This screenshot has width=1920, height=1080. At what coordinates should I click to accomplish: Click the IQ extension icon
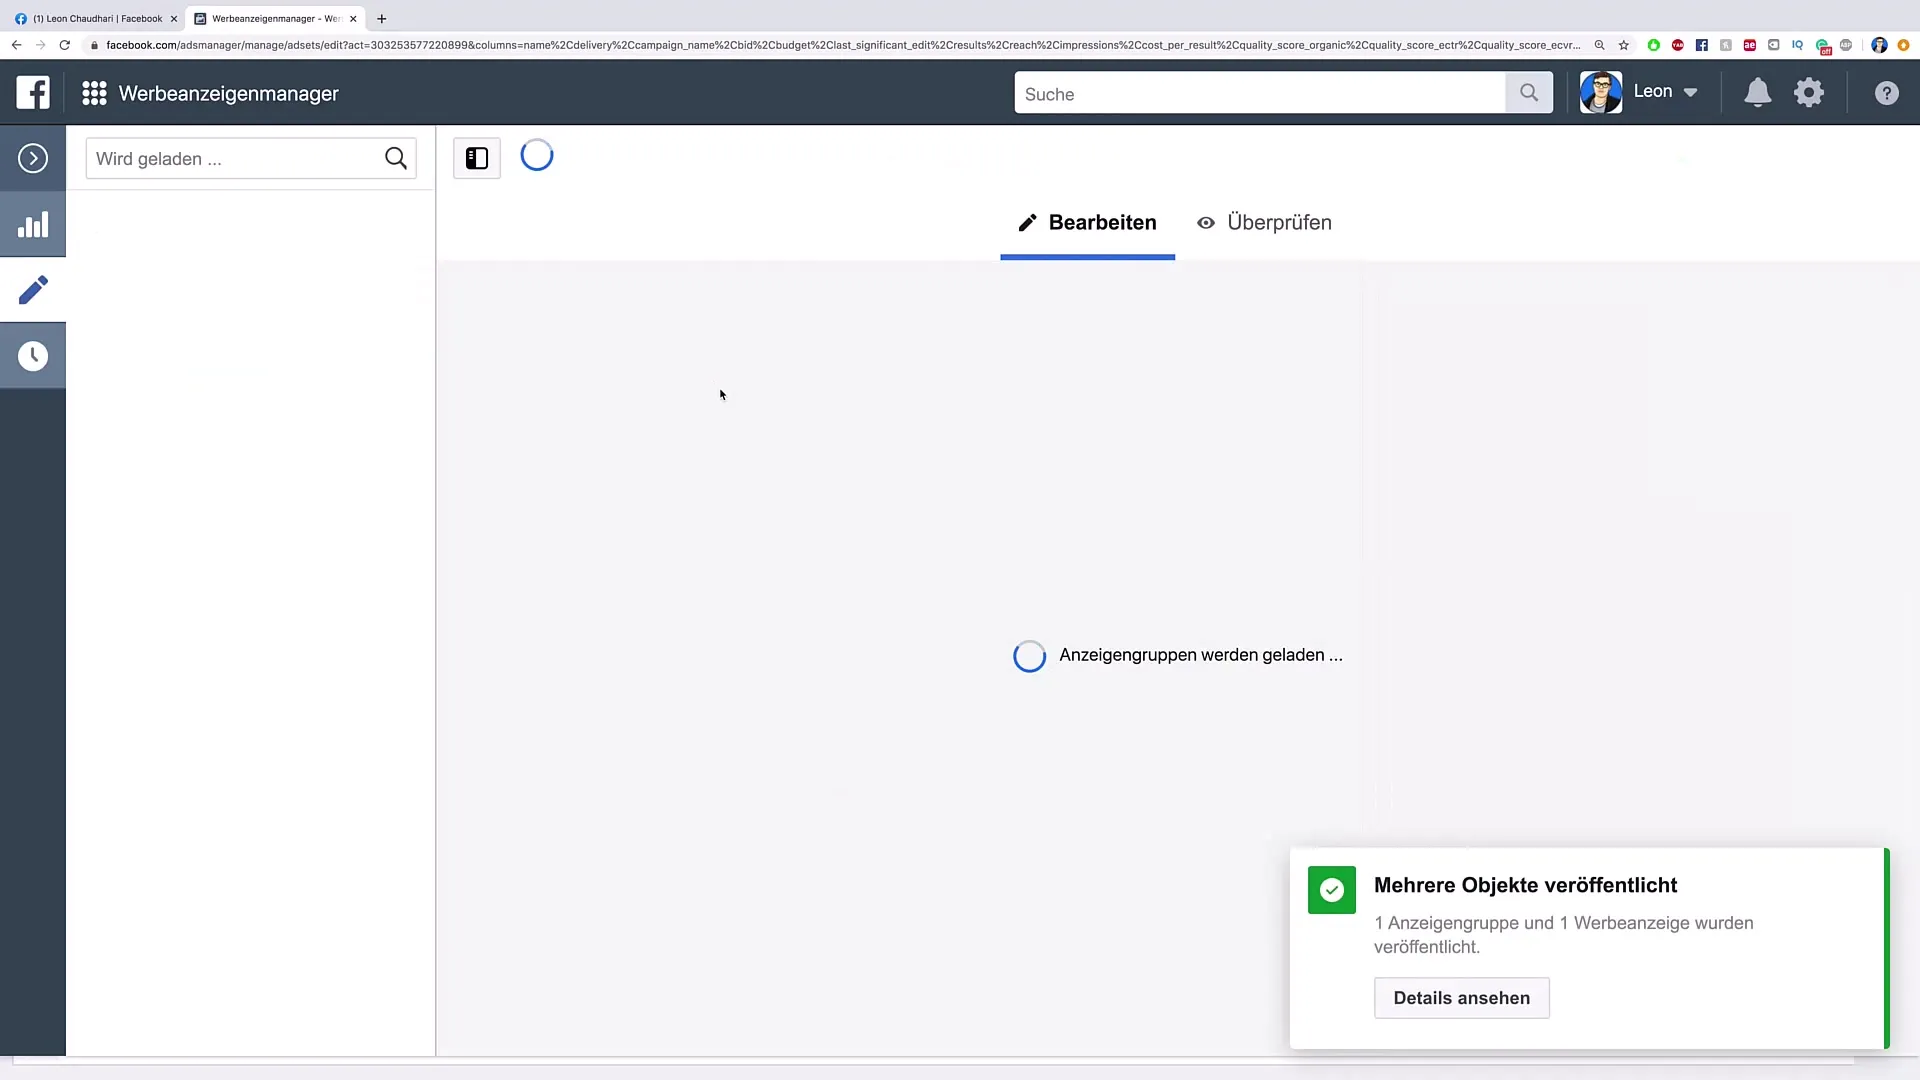(1797, 45)
